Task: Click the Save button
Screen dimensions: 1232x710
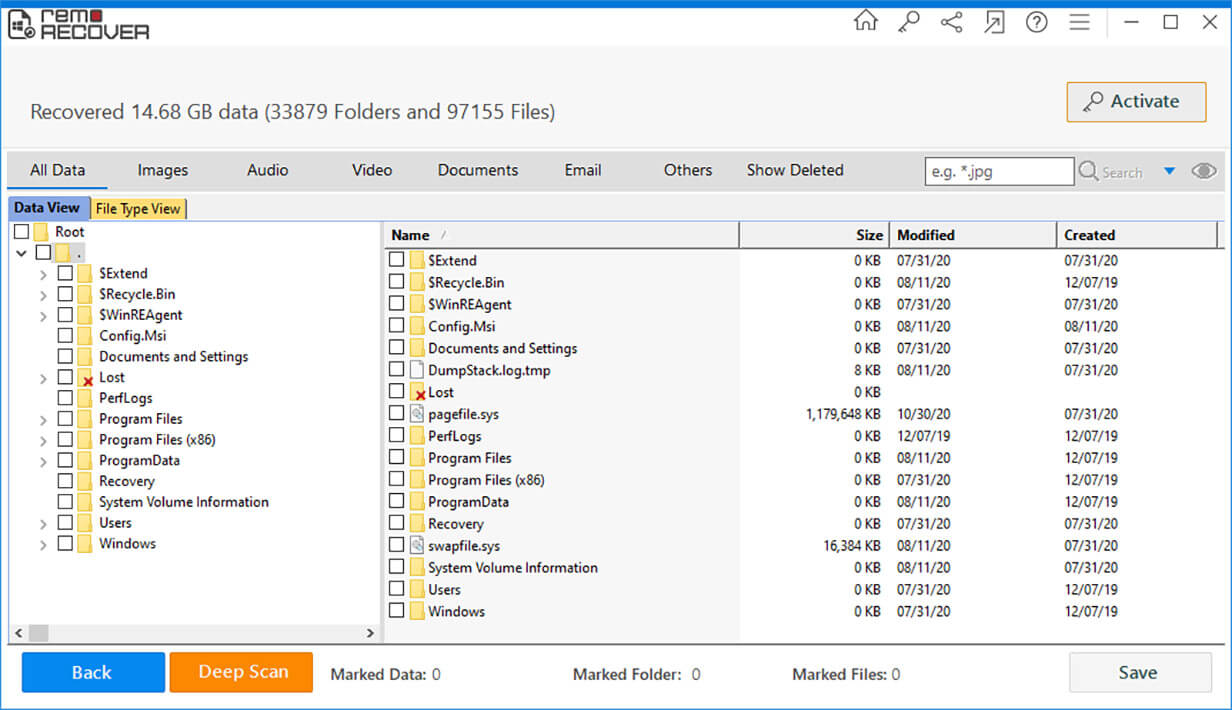Action: click(1140, 673)
